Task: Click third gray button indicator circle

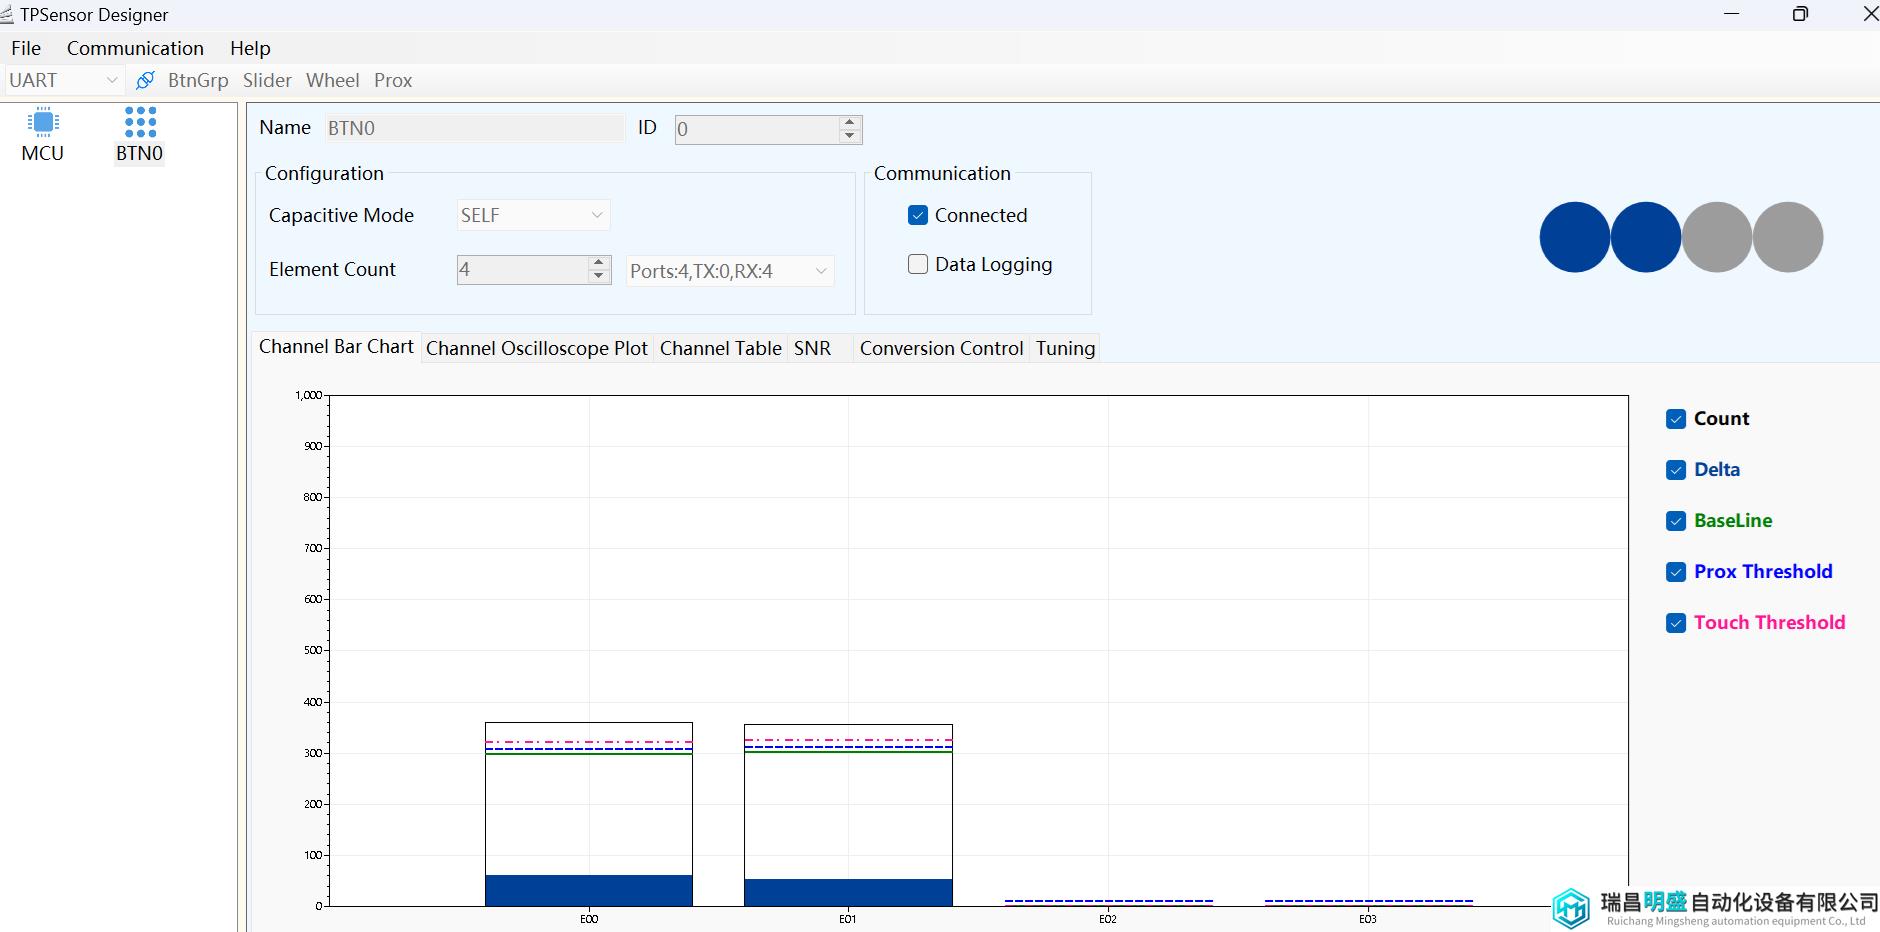Action: 1717,237
